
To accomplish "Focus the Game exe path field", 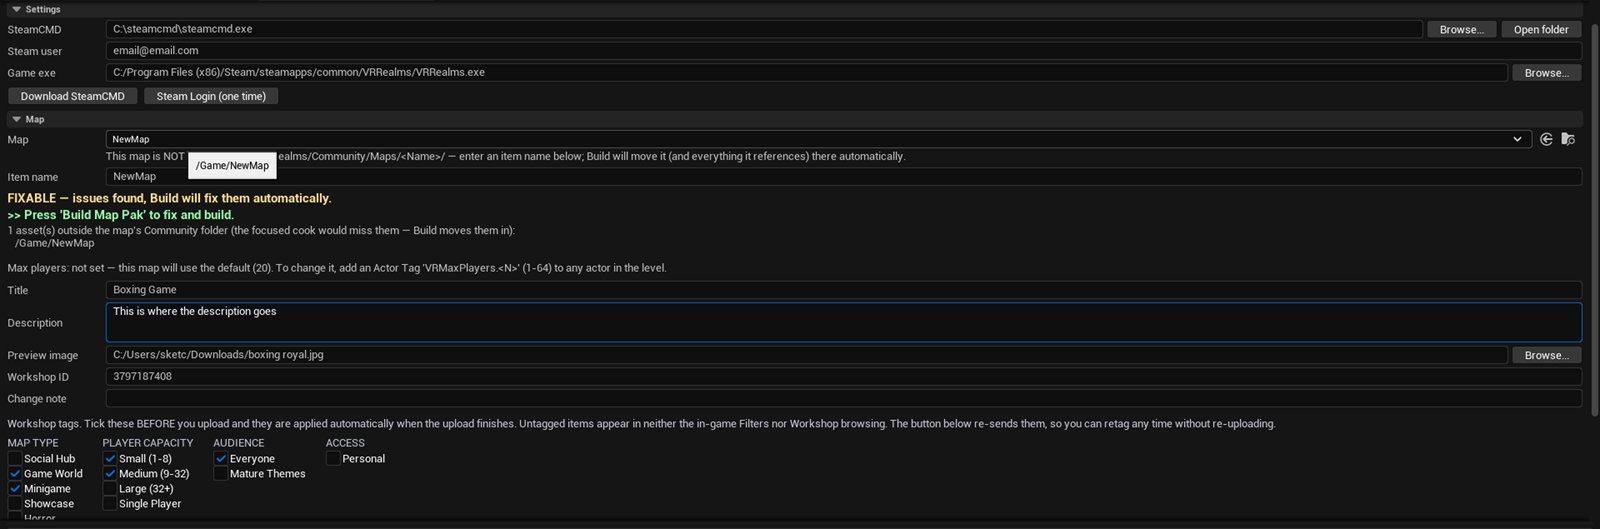I will pyautogui.click(x=806, y=72).
